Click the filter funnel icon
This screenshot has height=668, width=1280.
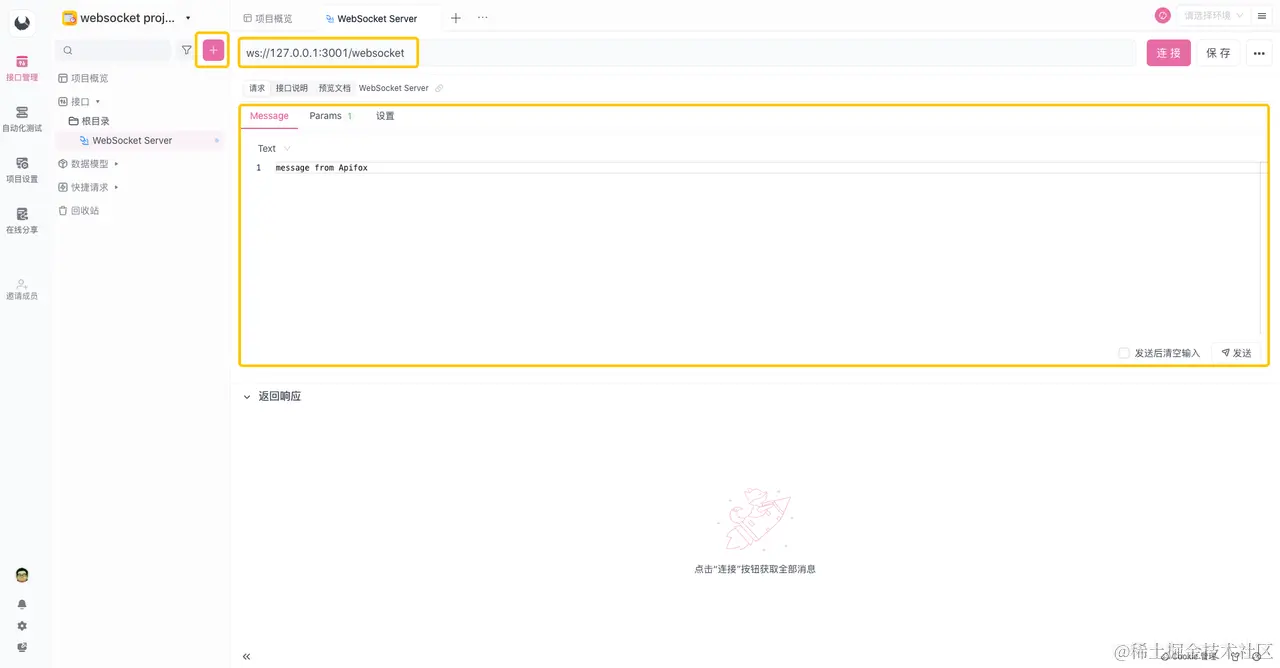(x=186, y=50)
